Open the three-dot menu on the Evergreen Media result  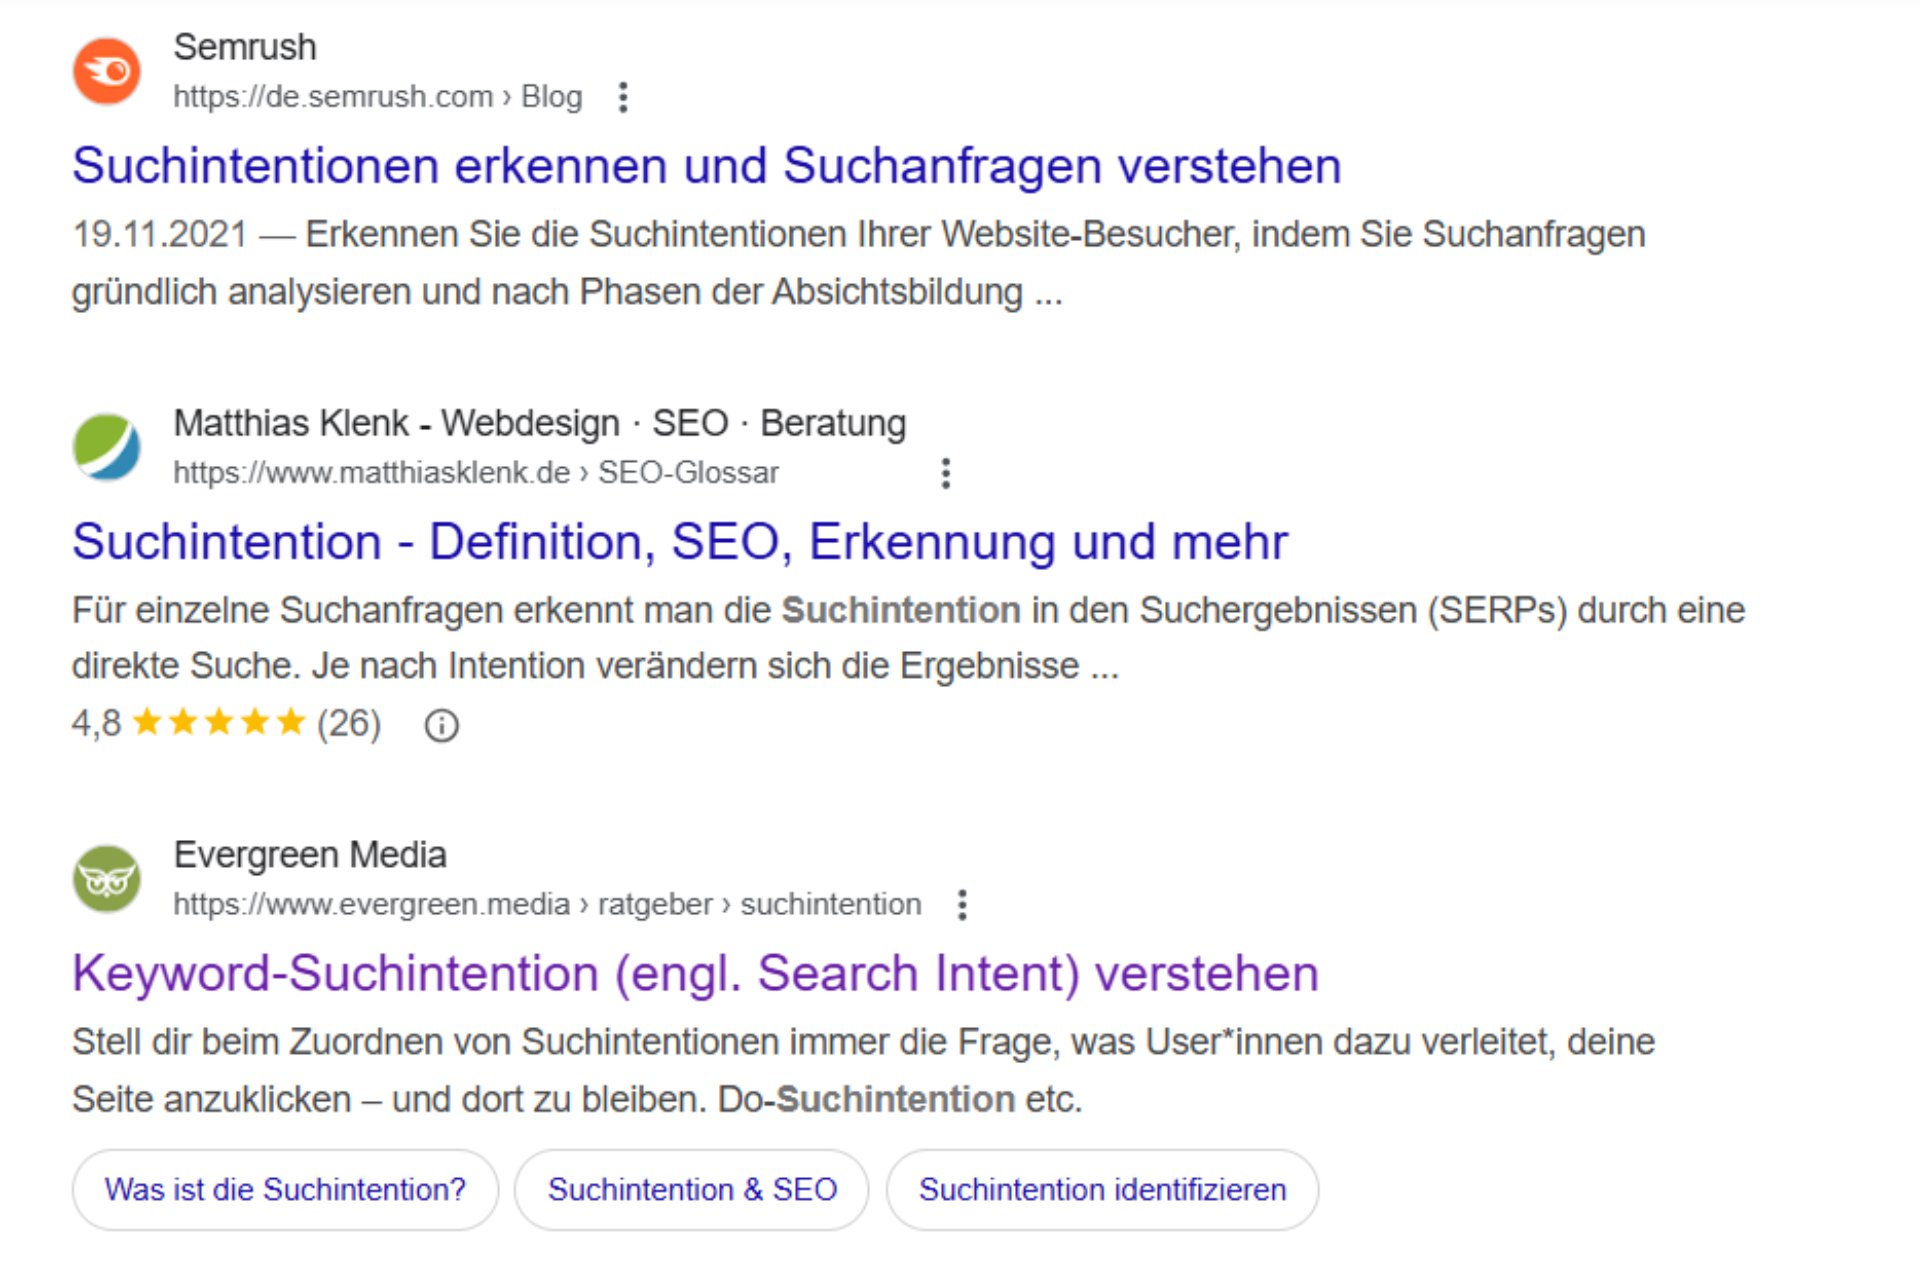pos(962,903)
